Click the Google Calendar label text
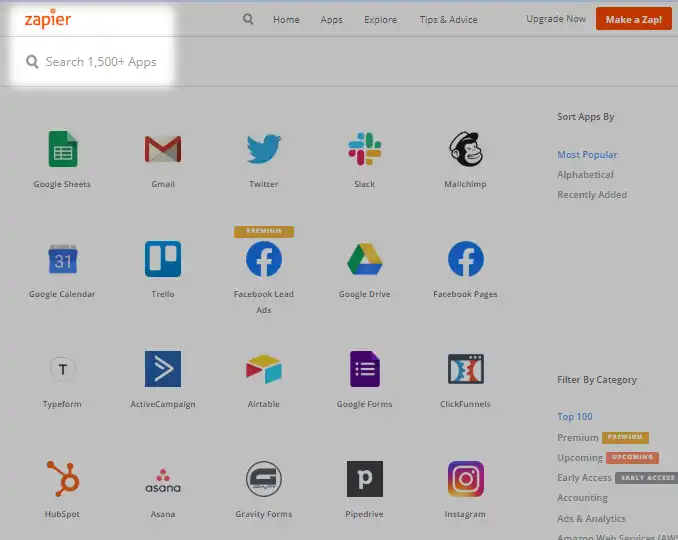 (x=62, y=294)
